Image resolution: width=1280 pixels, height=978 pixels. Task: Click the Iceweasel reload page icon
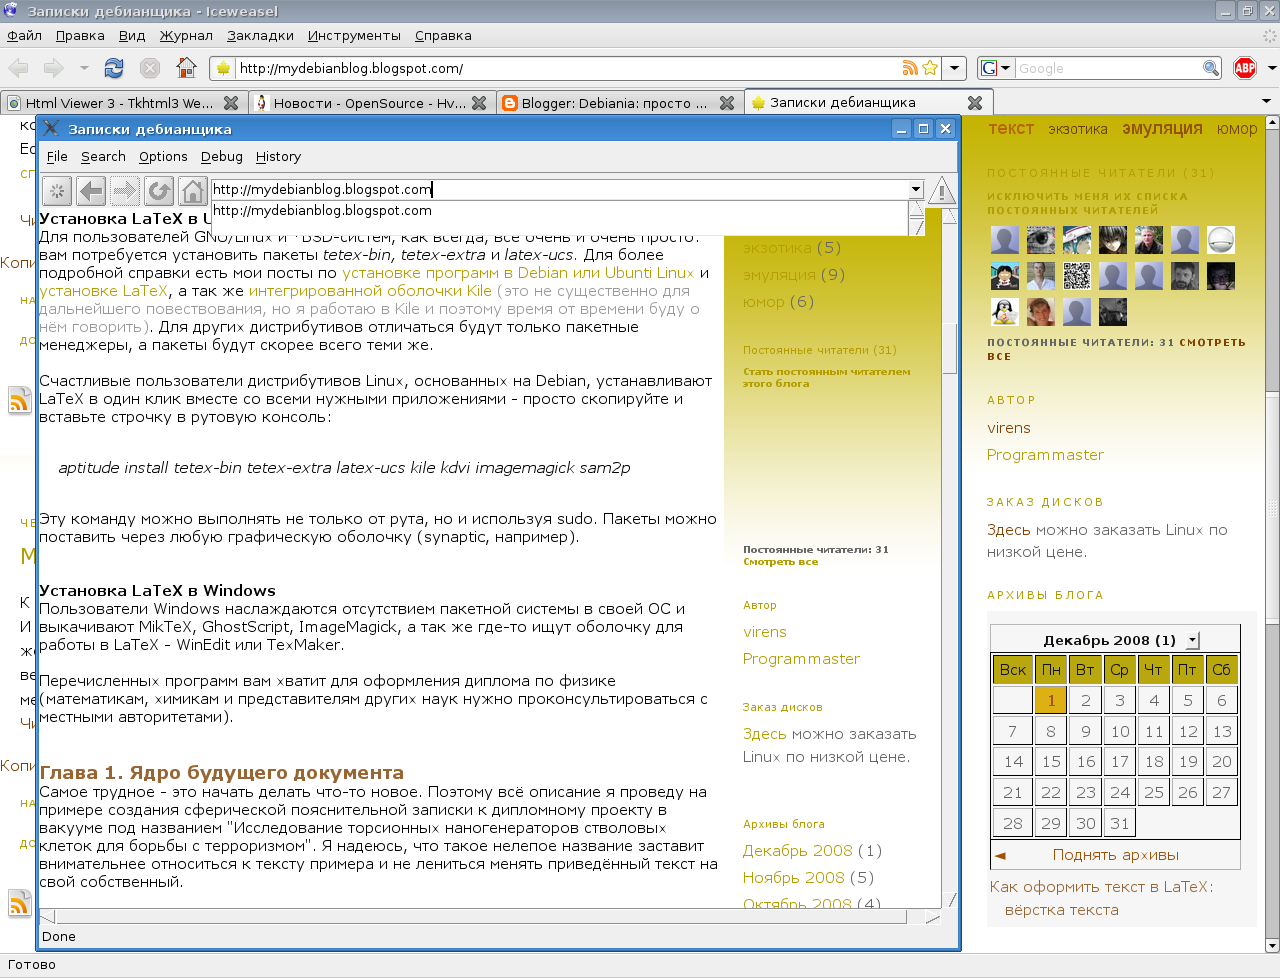coord(114,68)
